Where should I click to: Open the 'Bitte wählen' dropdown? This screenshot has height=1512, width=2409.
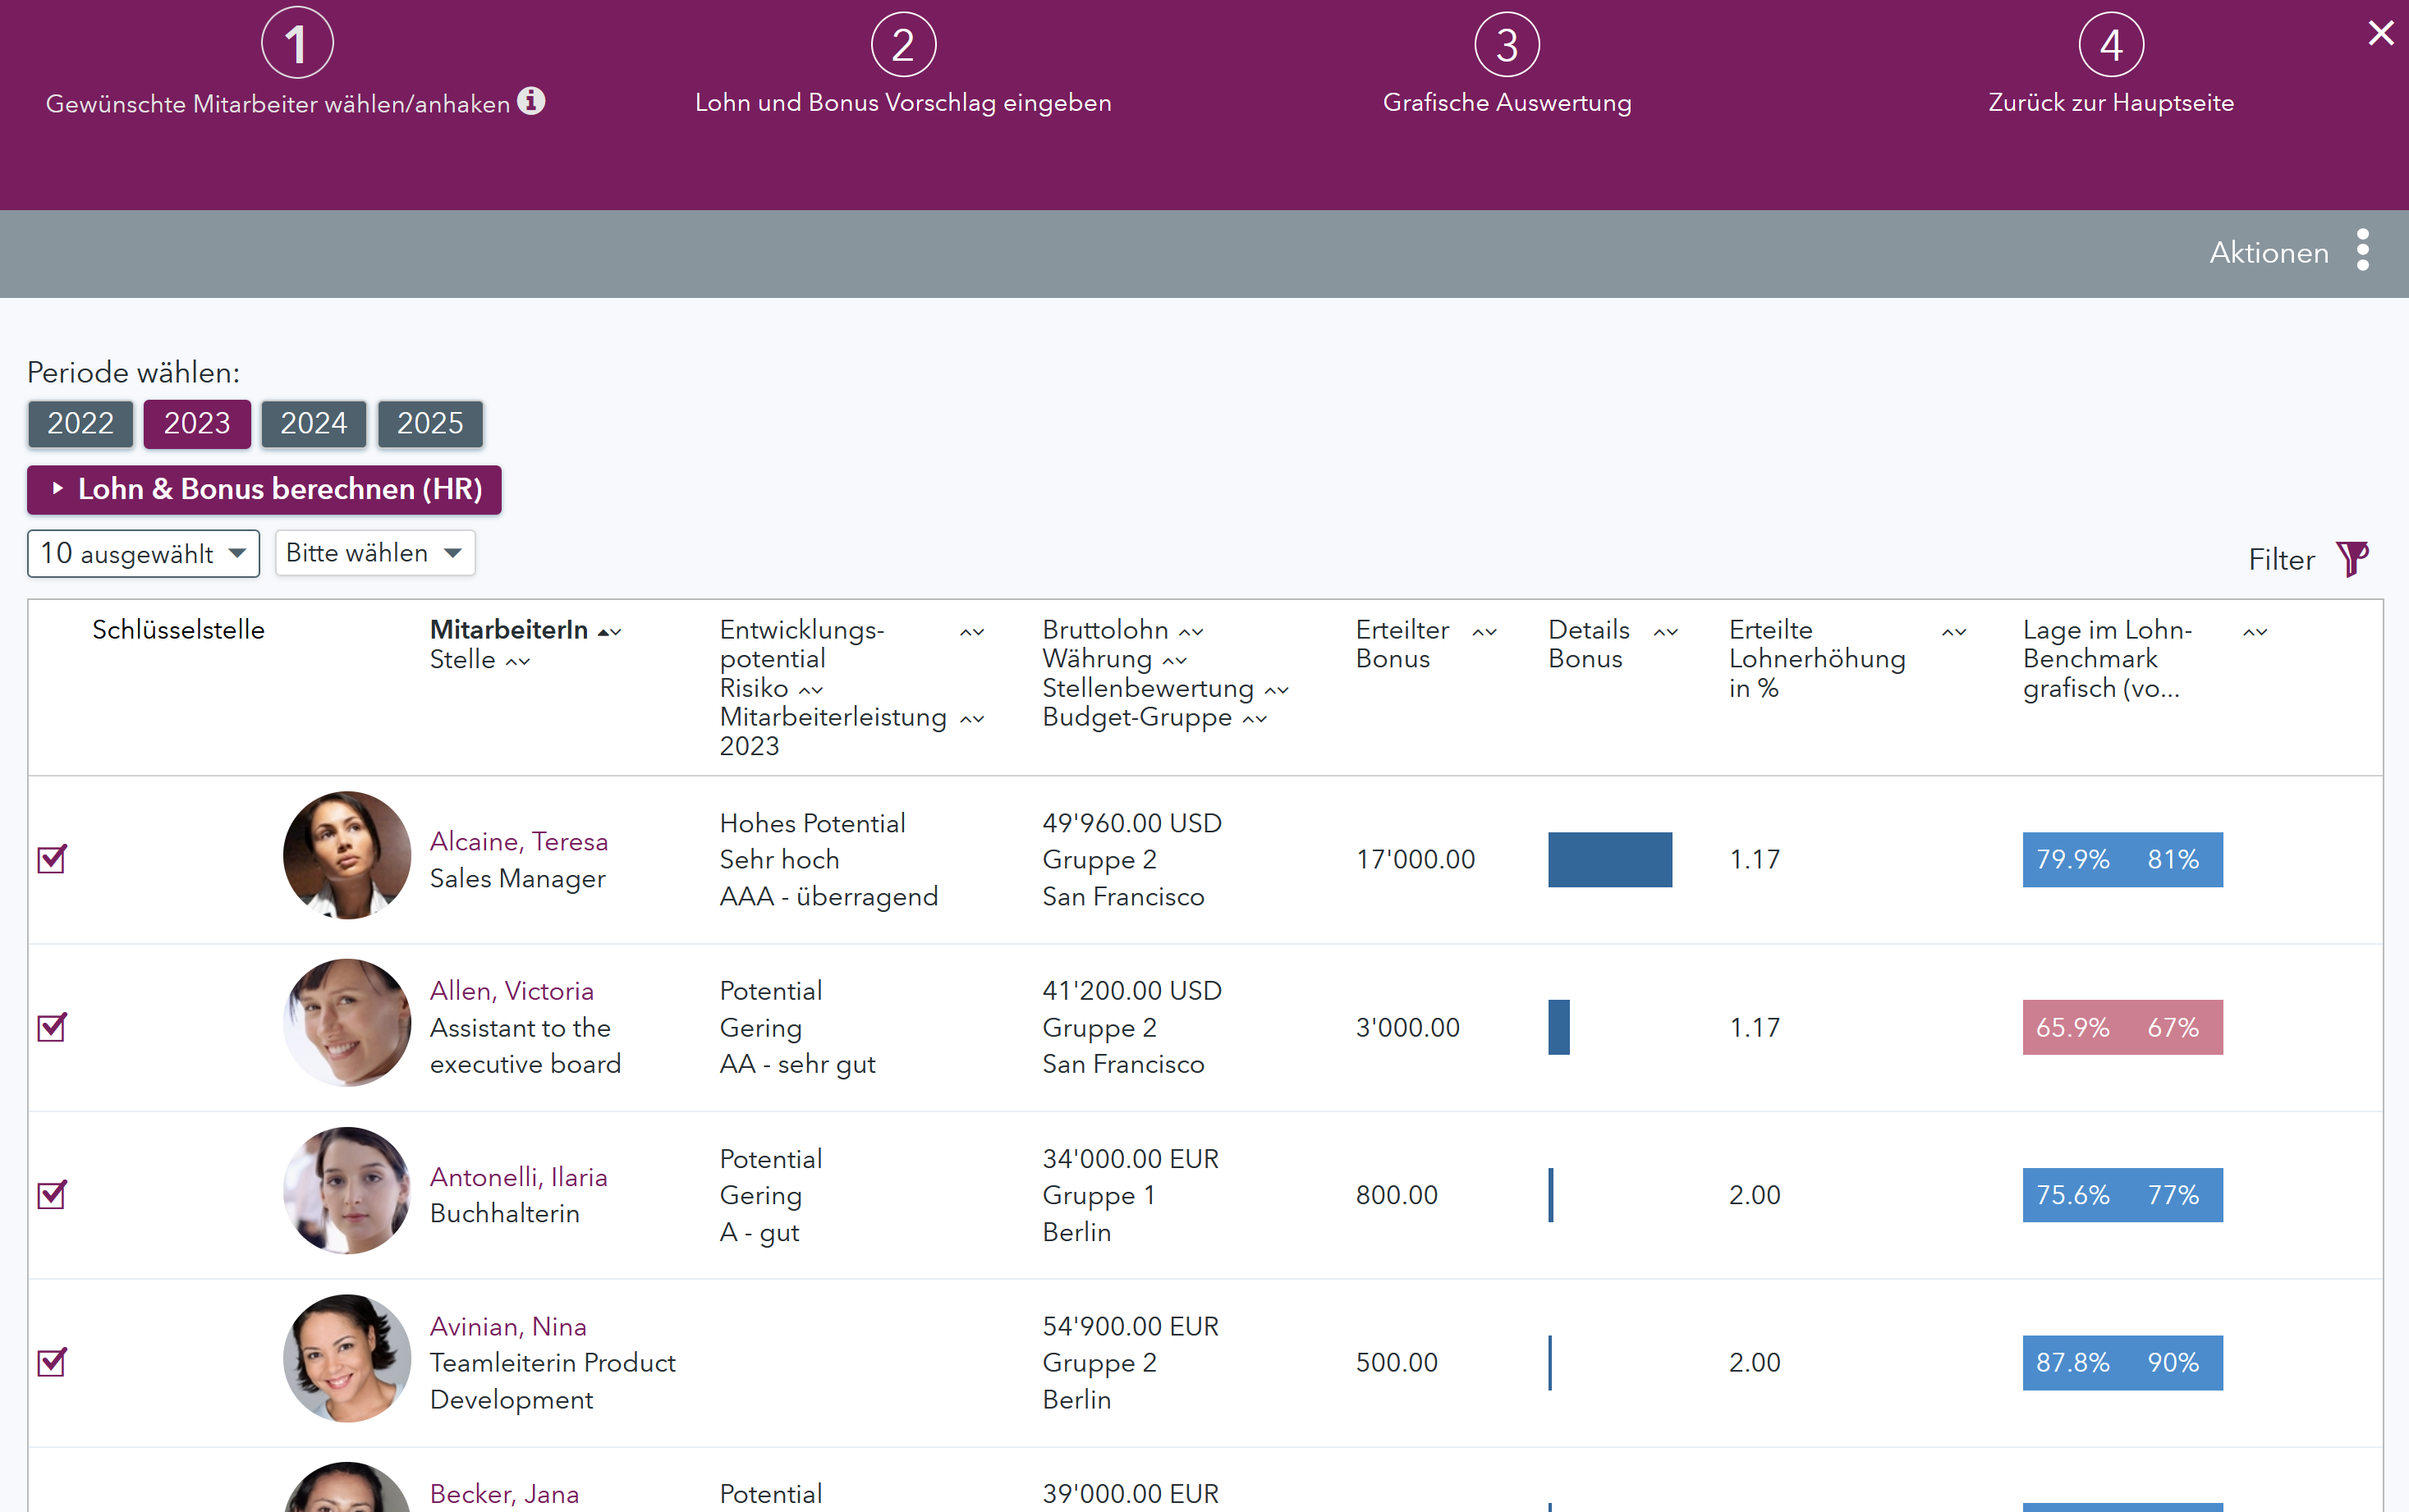pyautogui.click(x=374, y=553)
